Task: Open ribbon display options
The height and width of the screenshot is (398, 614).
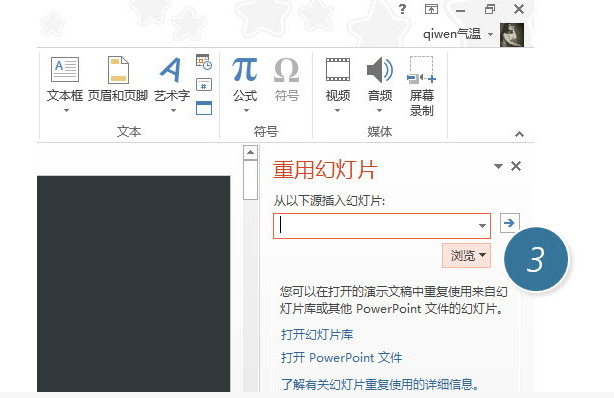Action: [431, 9]
